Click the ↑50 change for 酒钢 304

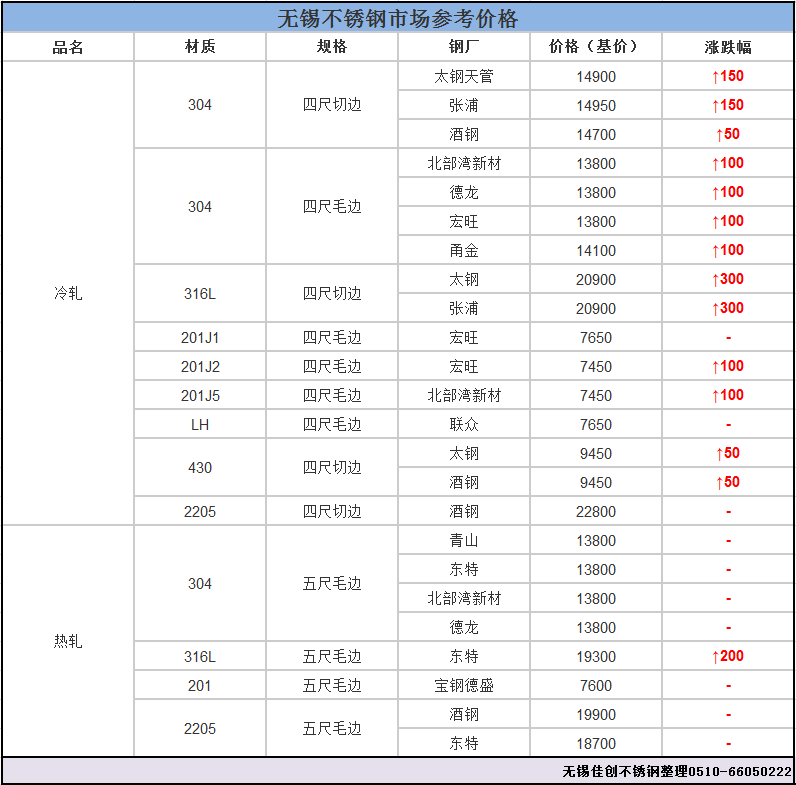coord(728,134)
